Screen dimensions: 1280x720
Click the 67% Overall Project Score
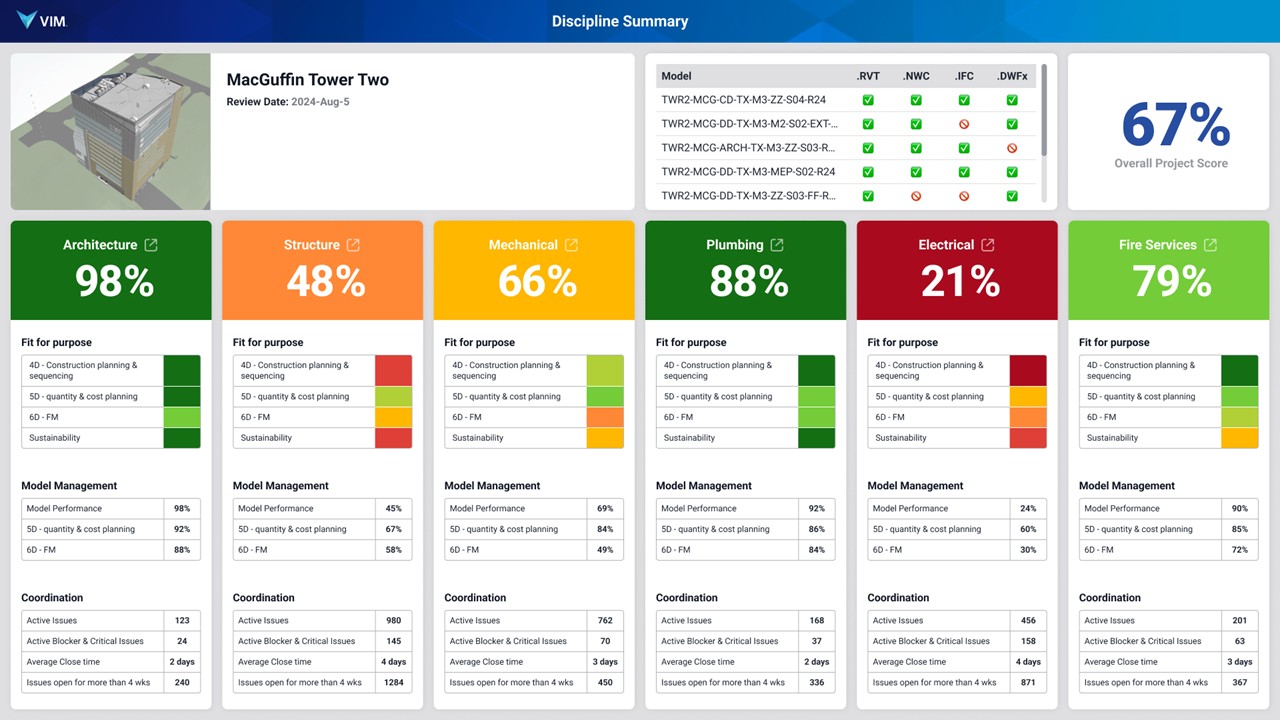(1174, 125)
